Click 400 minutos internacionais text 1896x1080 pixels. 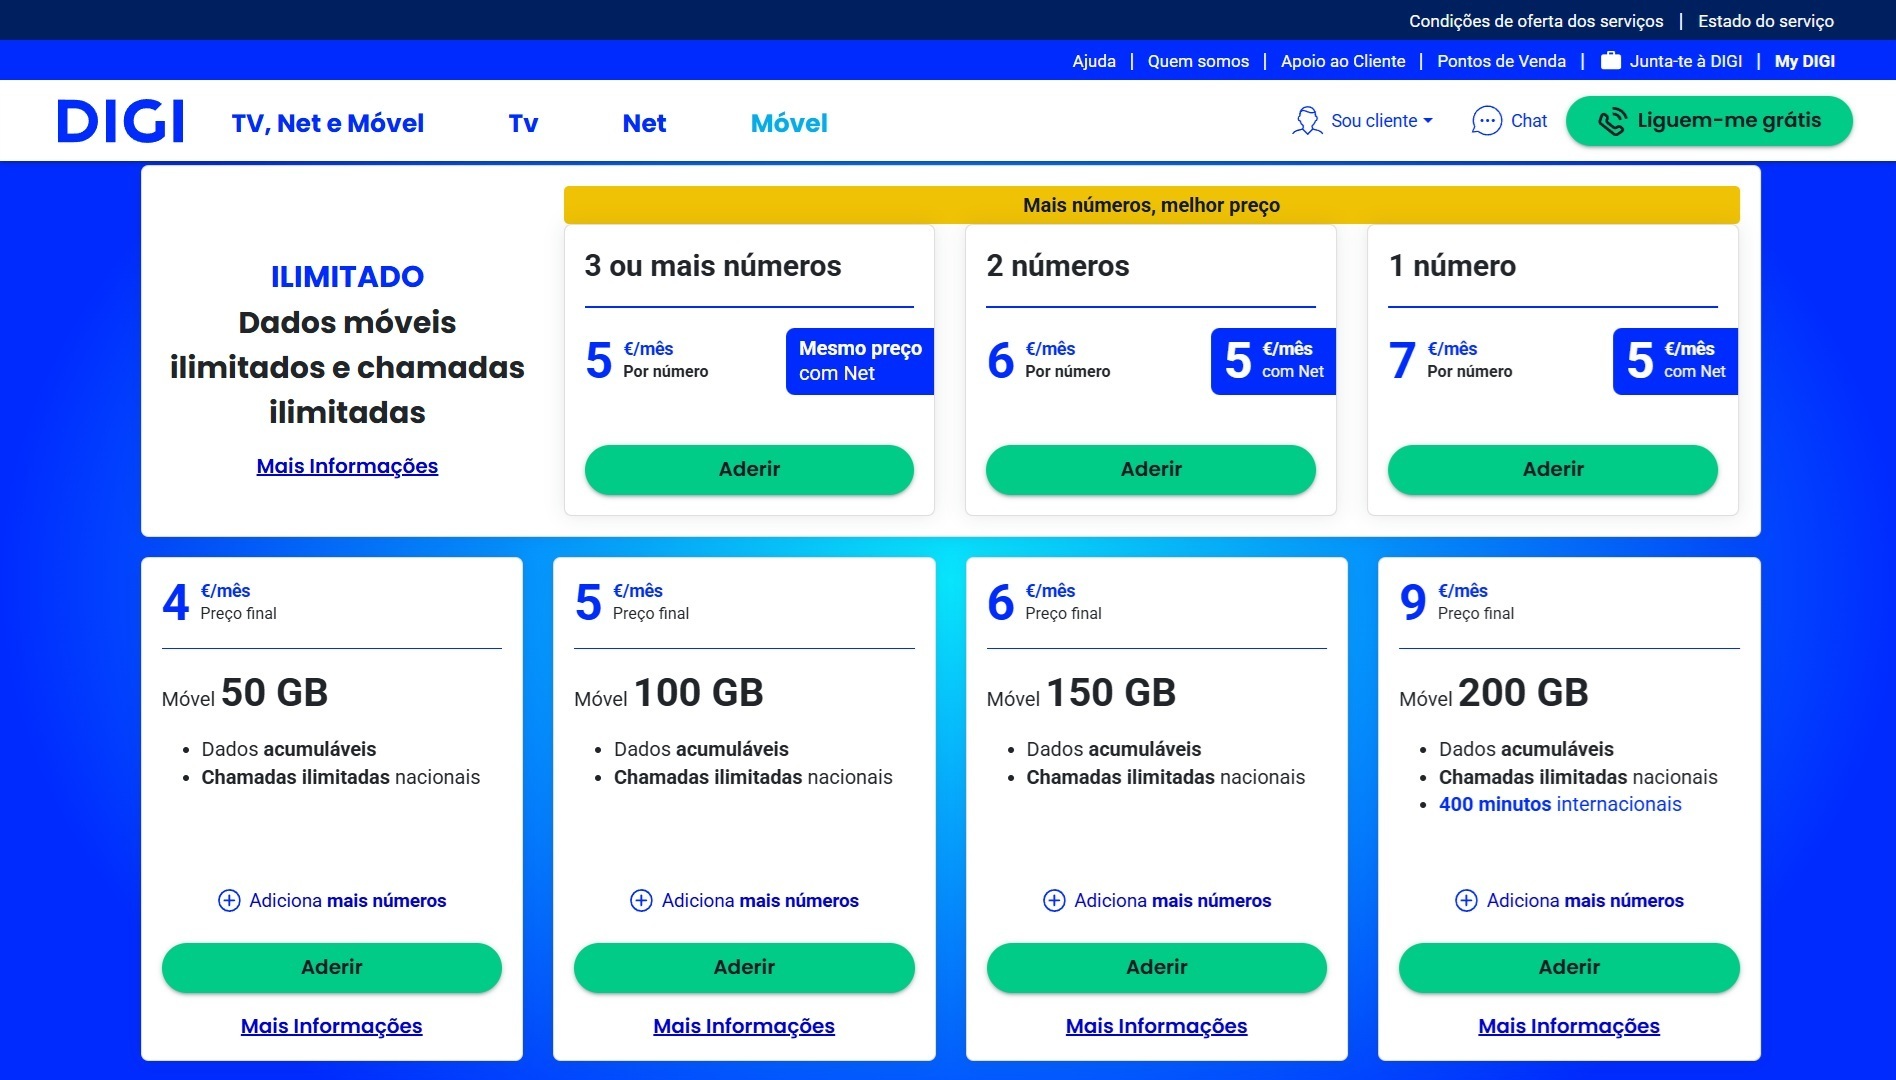[x=1560, y=804]
